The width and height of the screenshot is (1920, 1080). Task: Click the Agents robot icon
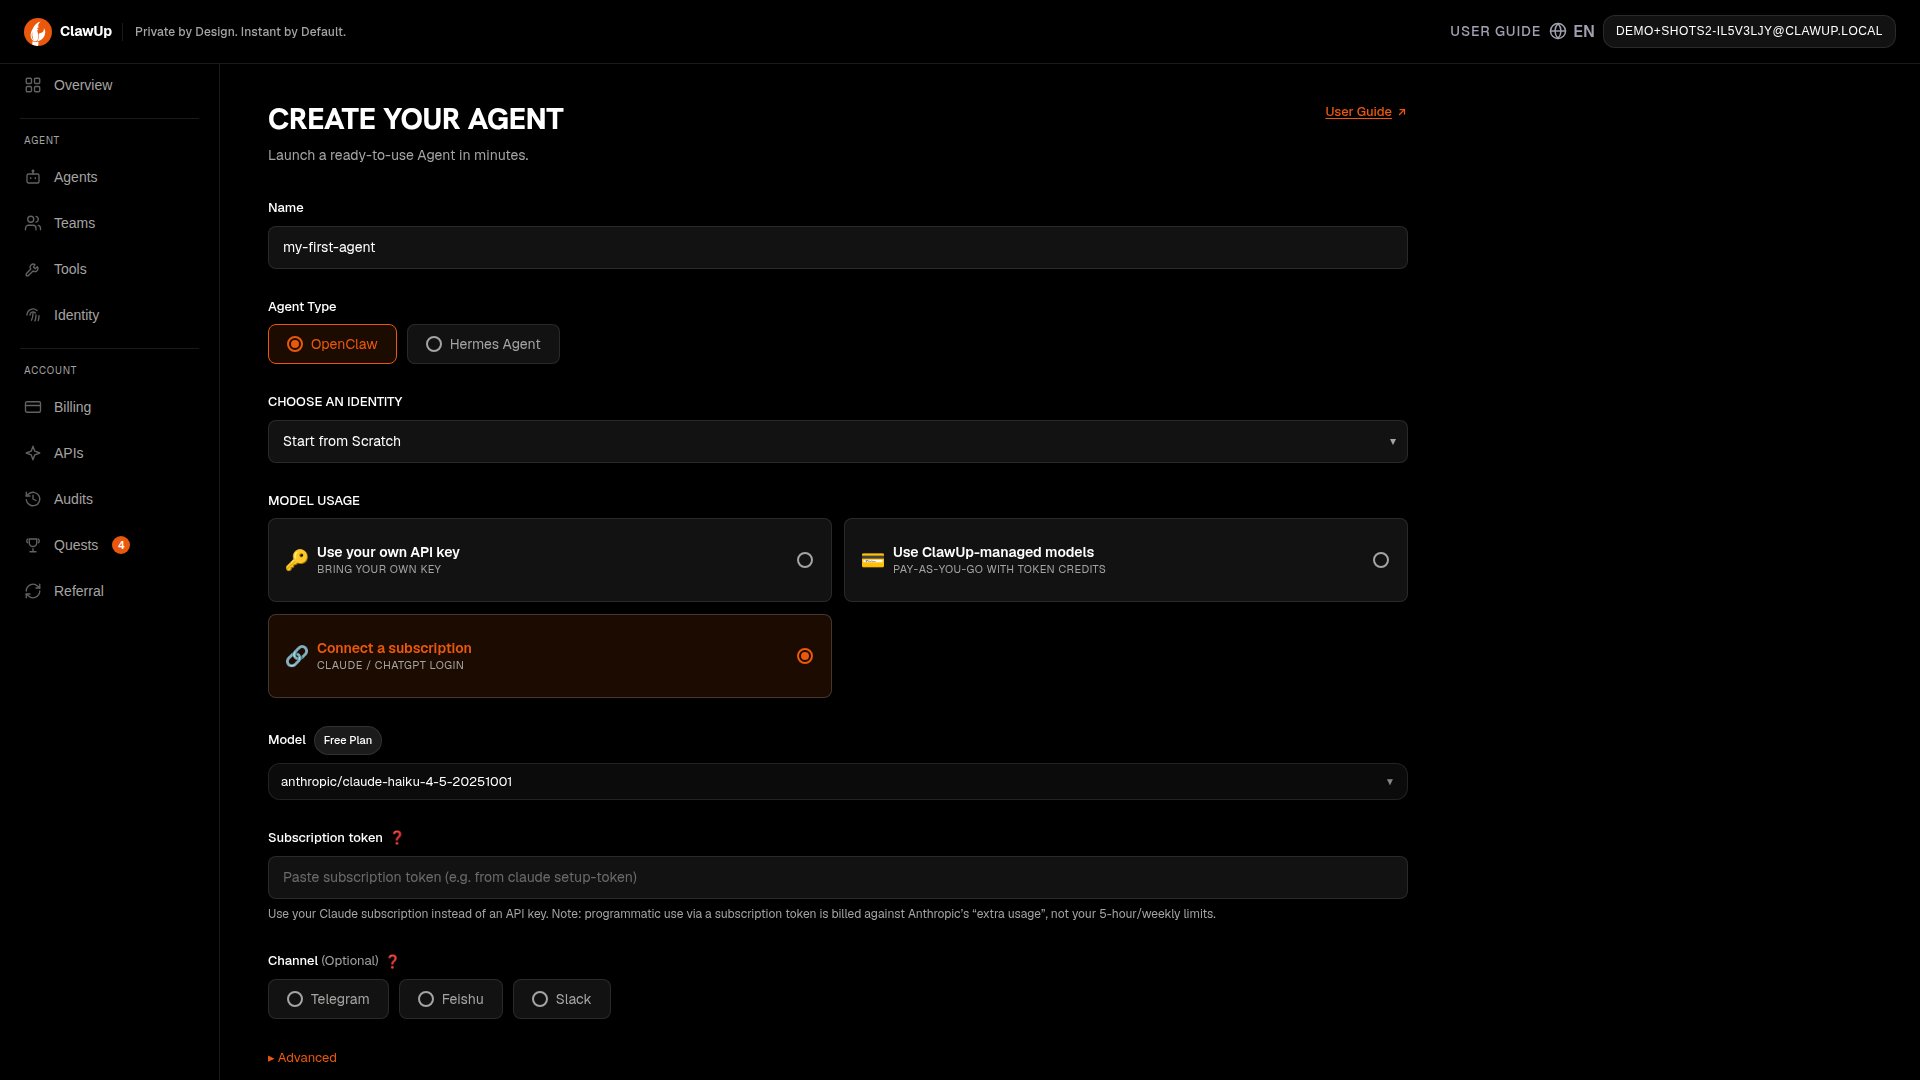[33, 177]
